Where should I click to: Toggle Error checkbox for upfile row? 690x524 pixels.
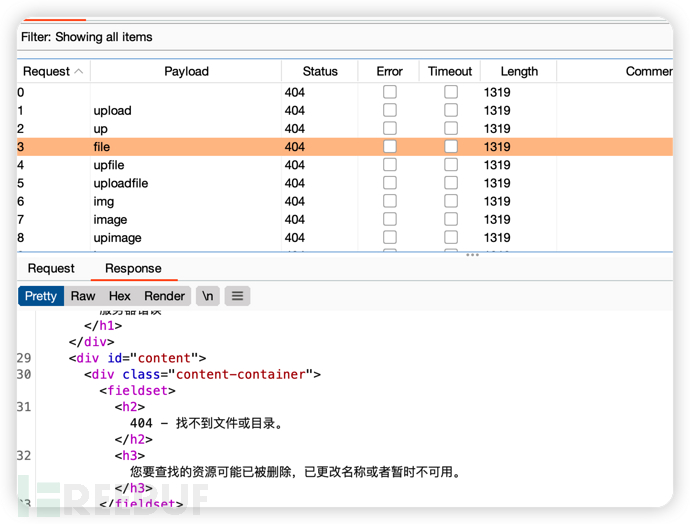[x=389, y=165]
